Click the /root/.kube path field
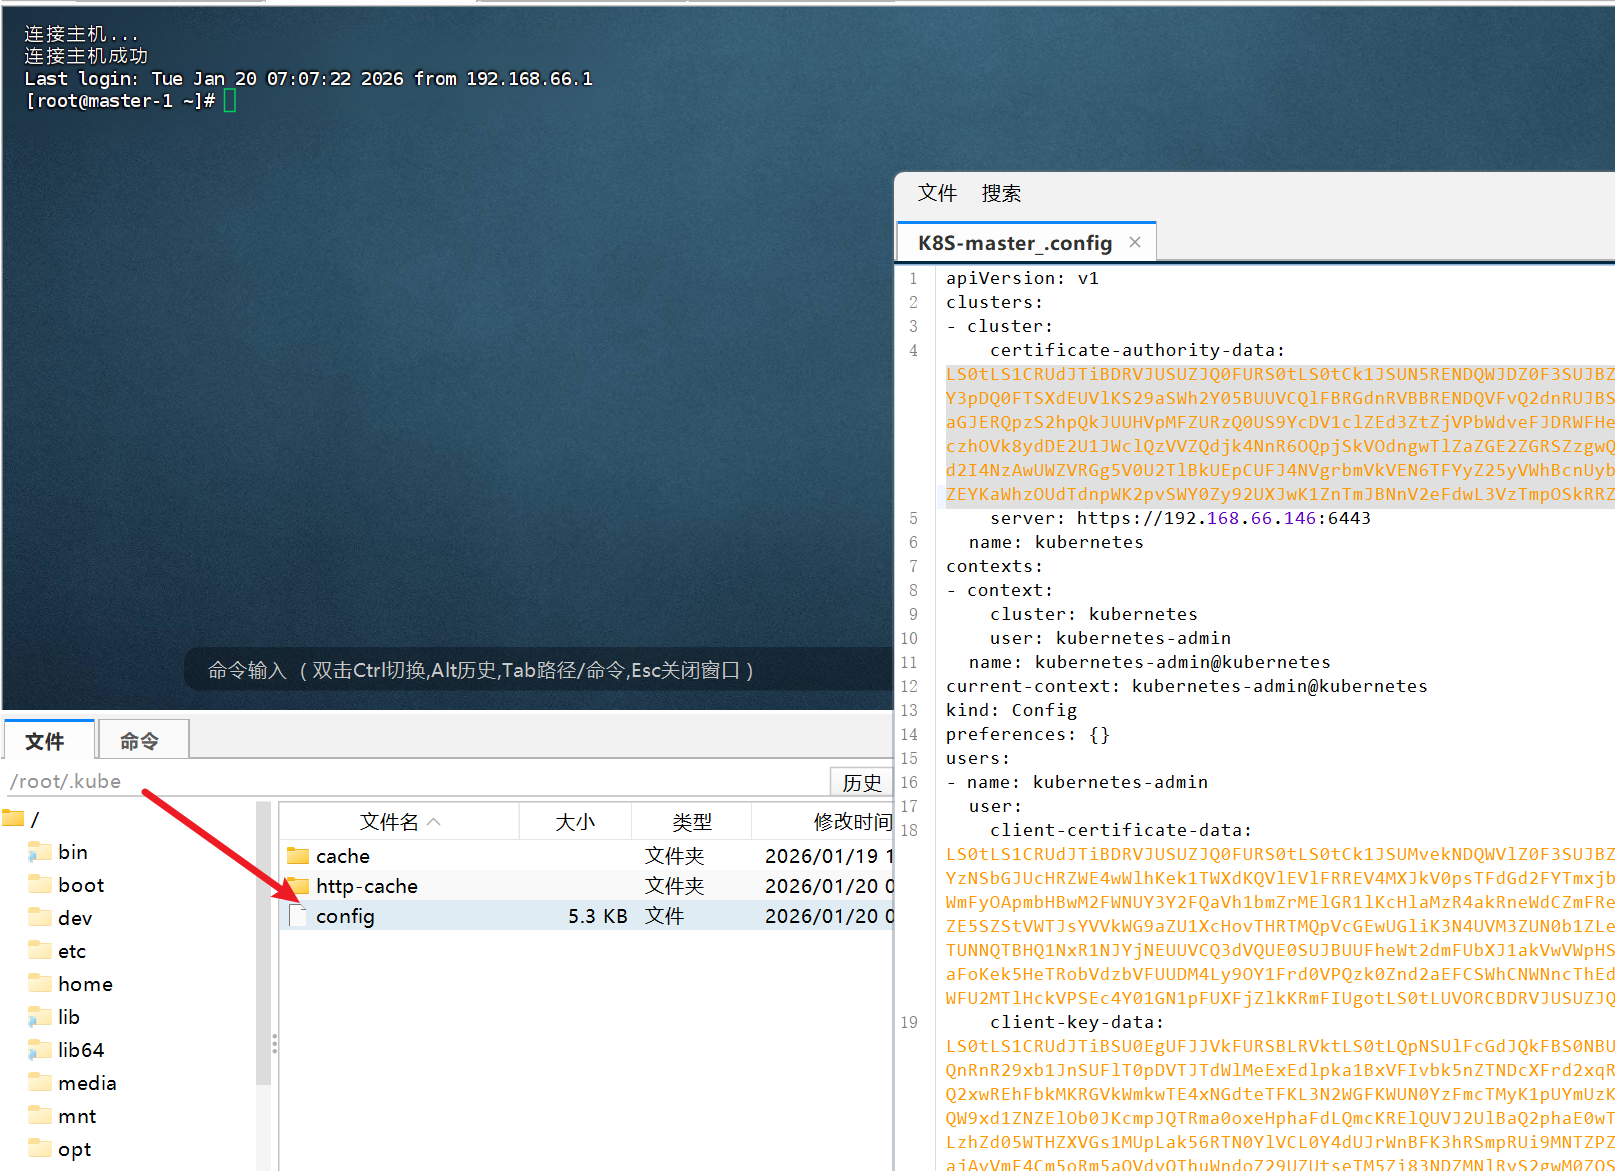1615x1171 pixels. point(400,781)
